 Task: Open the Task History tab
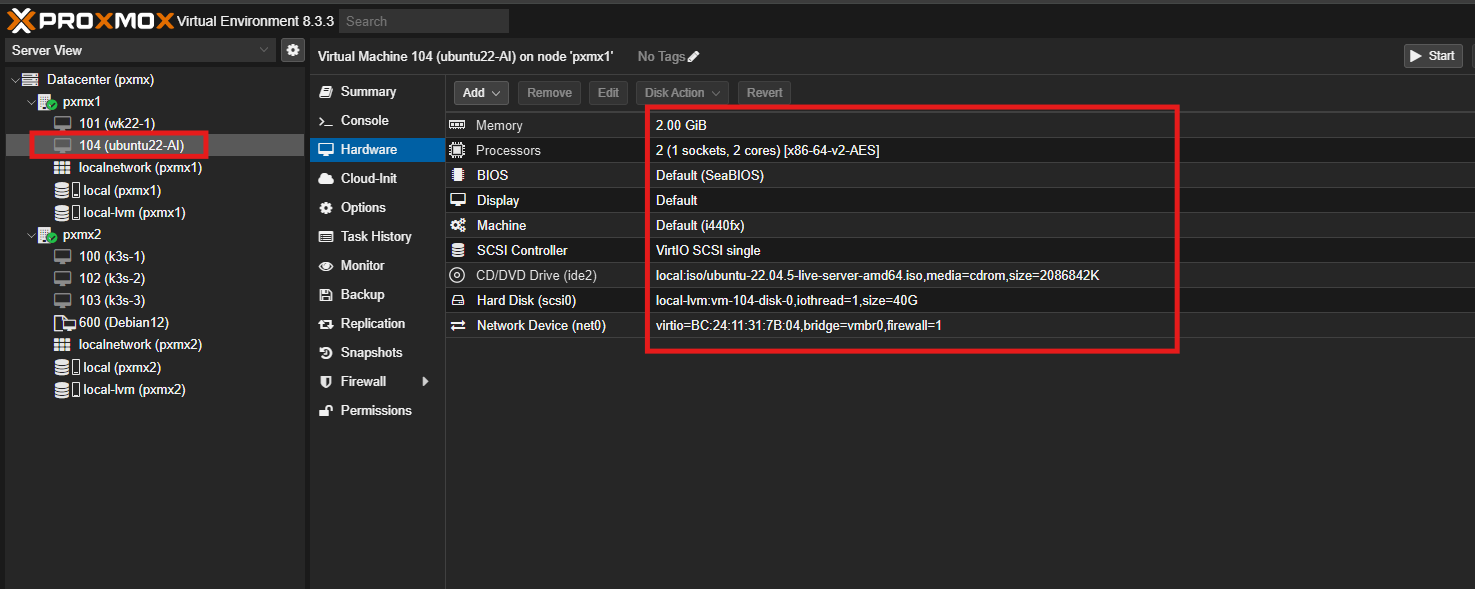coord(377,237)
